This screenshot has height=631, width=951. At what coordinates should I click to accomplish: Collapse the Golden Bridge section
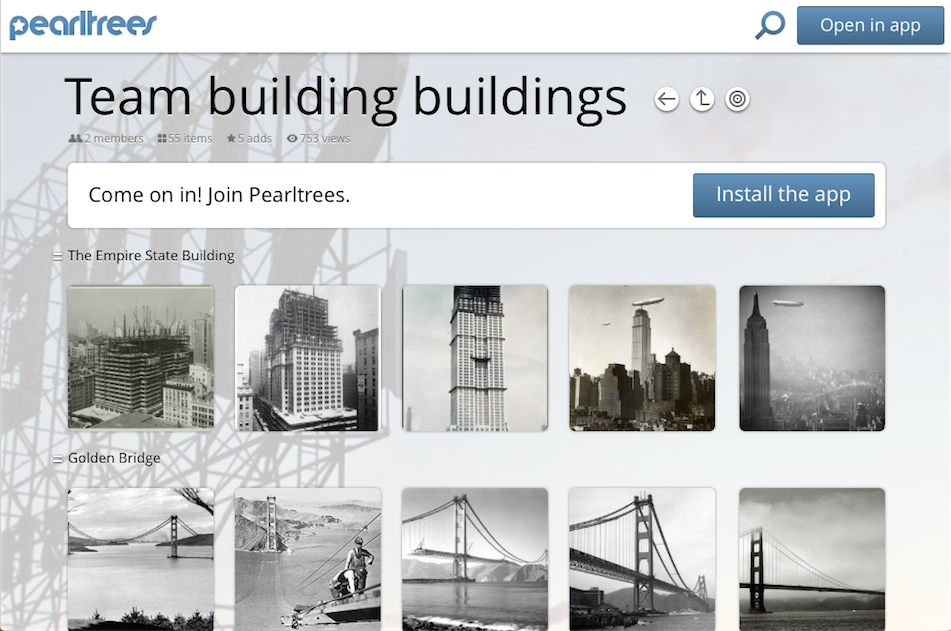[58, 459]
